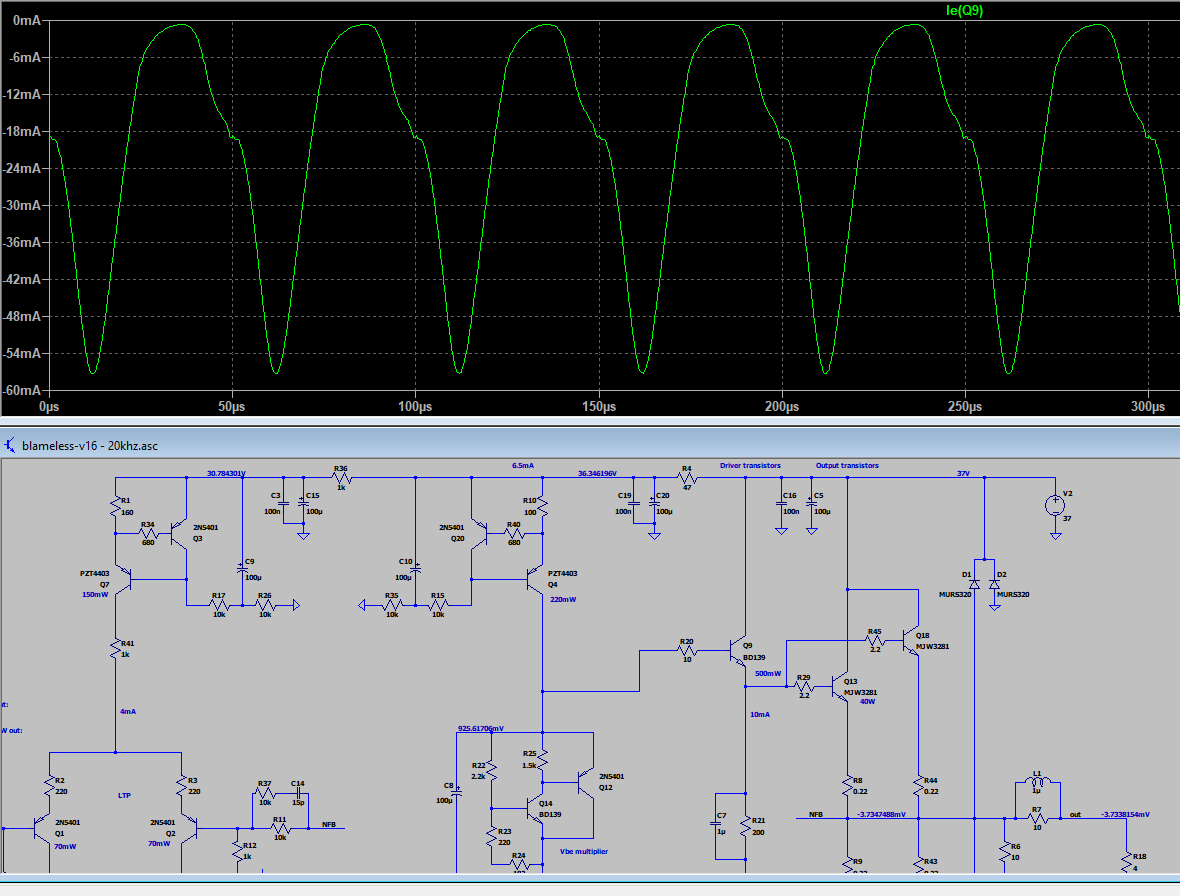Select resistor R41 1k
1180x896 pixels.
pos(116,648)
